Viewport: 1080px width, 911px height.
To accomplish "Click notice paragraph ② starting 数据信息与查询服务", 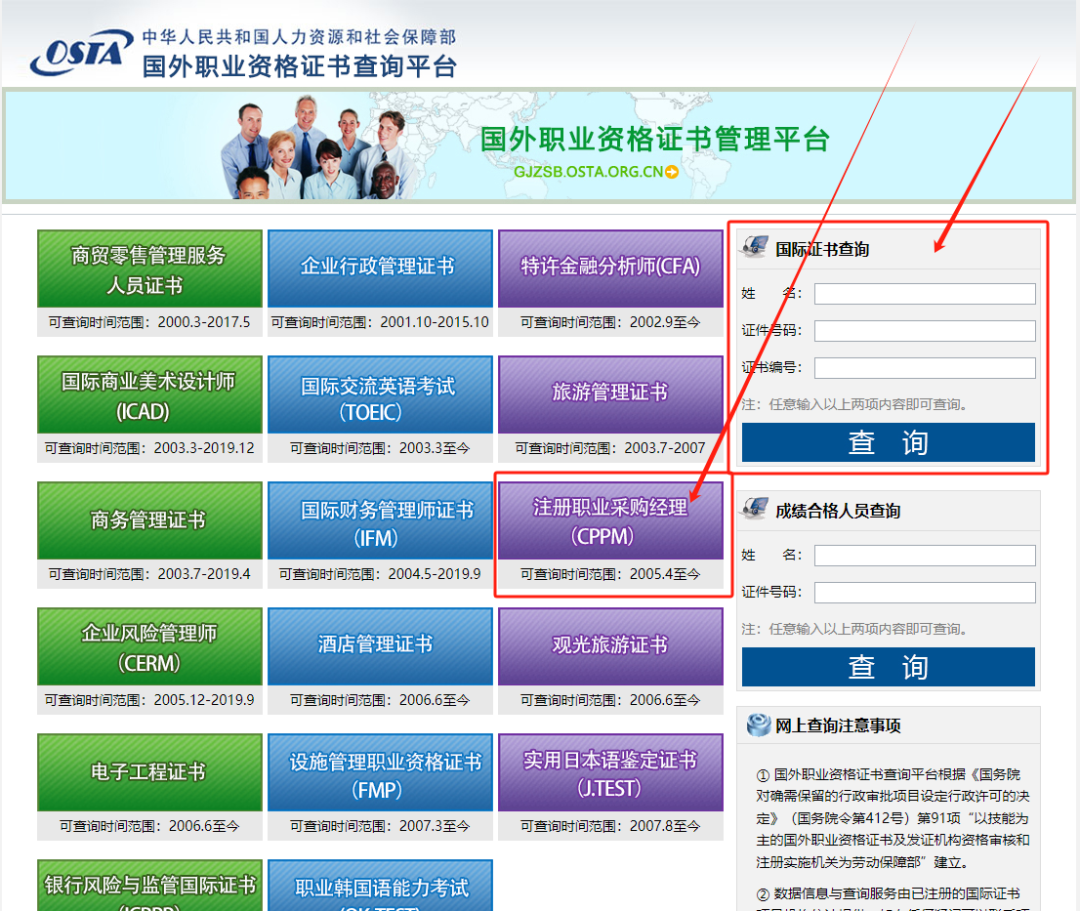I will point(893,899).
